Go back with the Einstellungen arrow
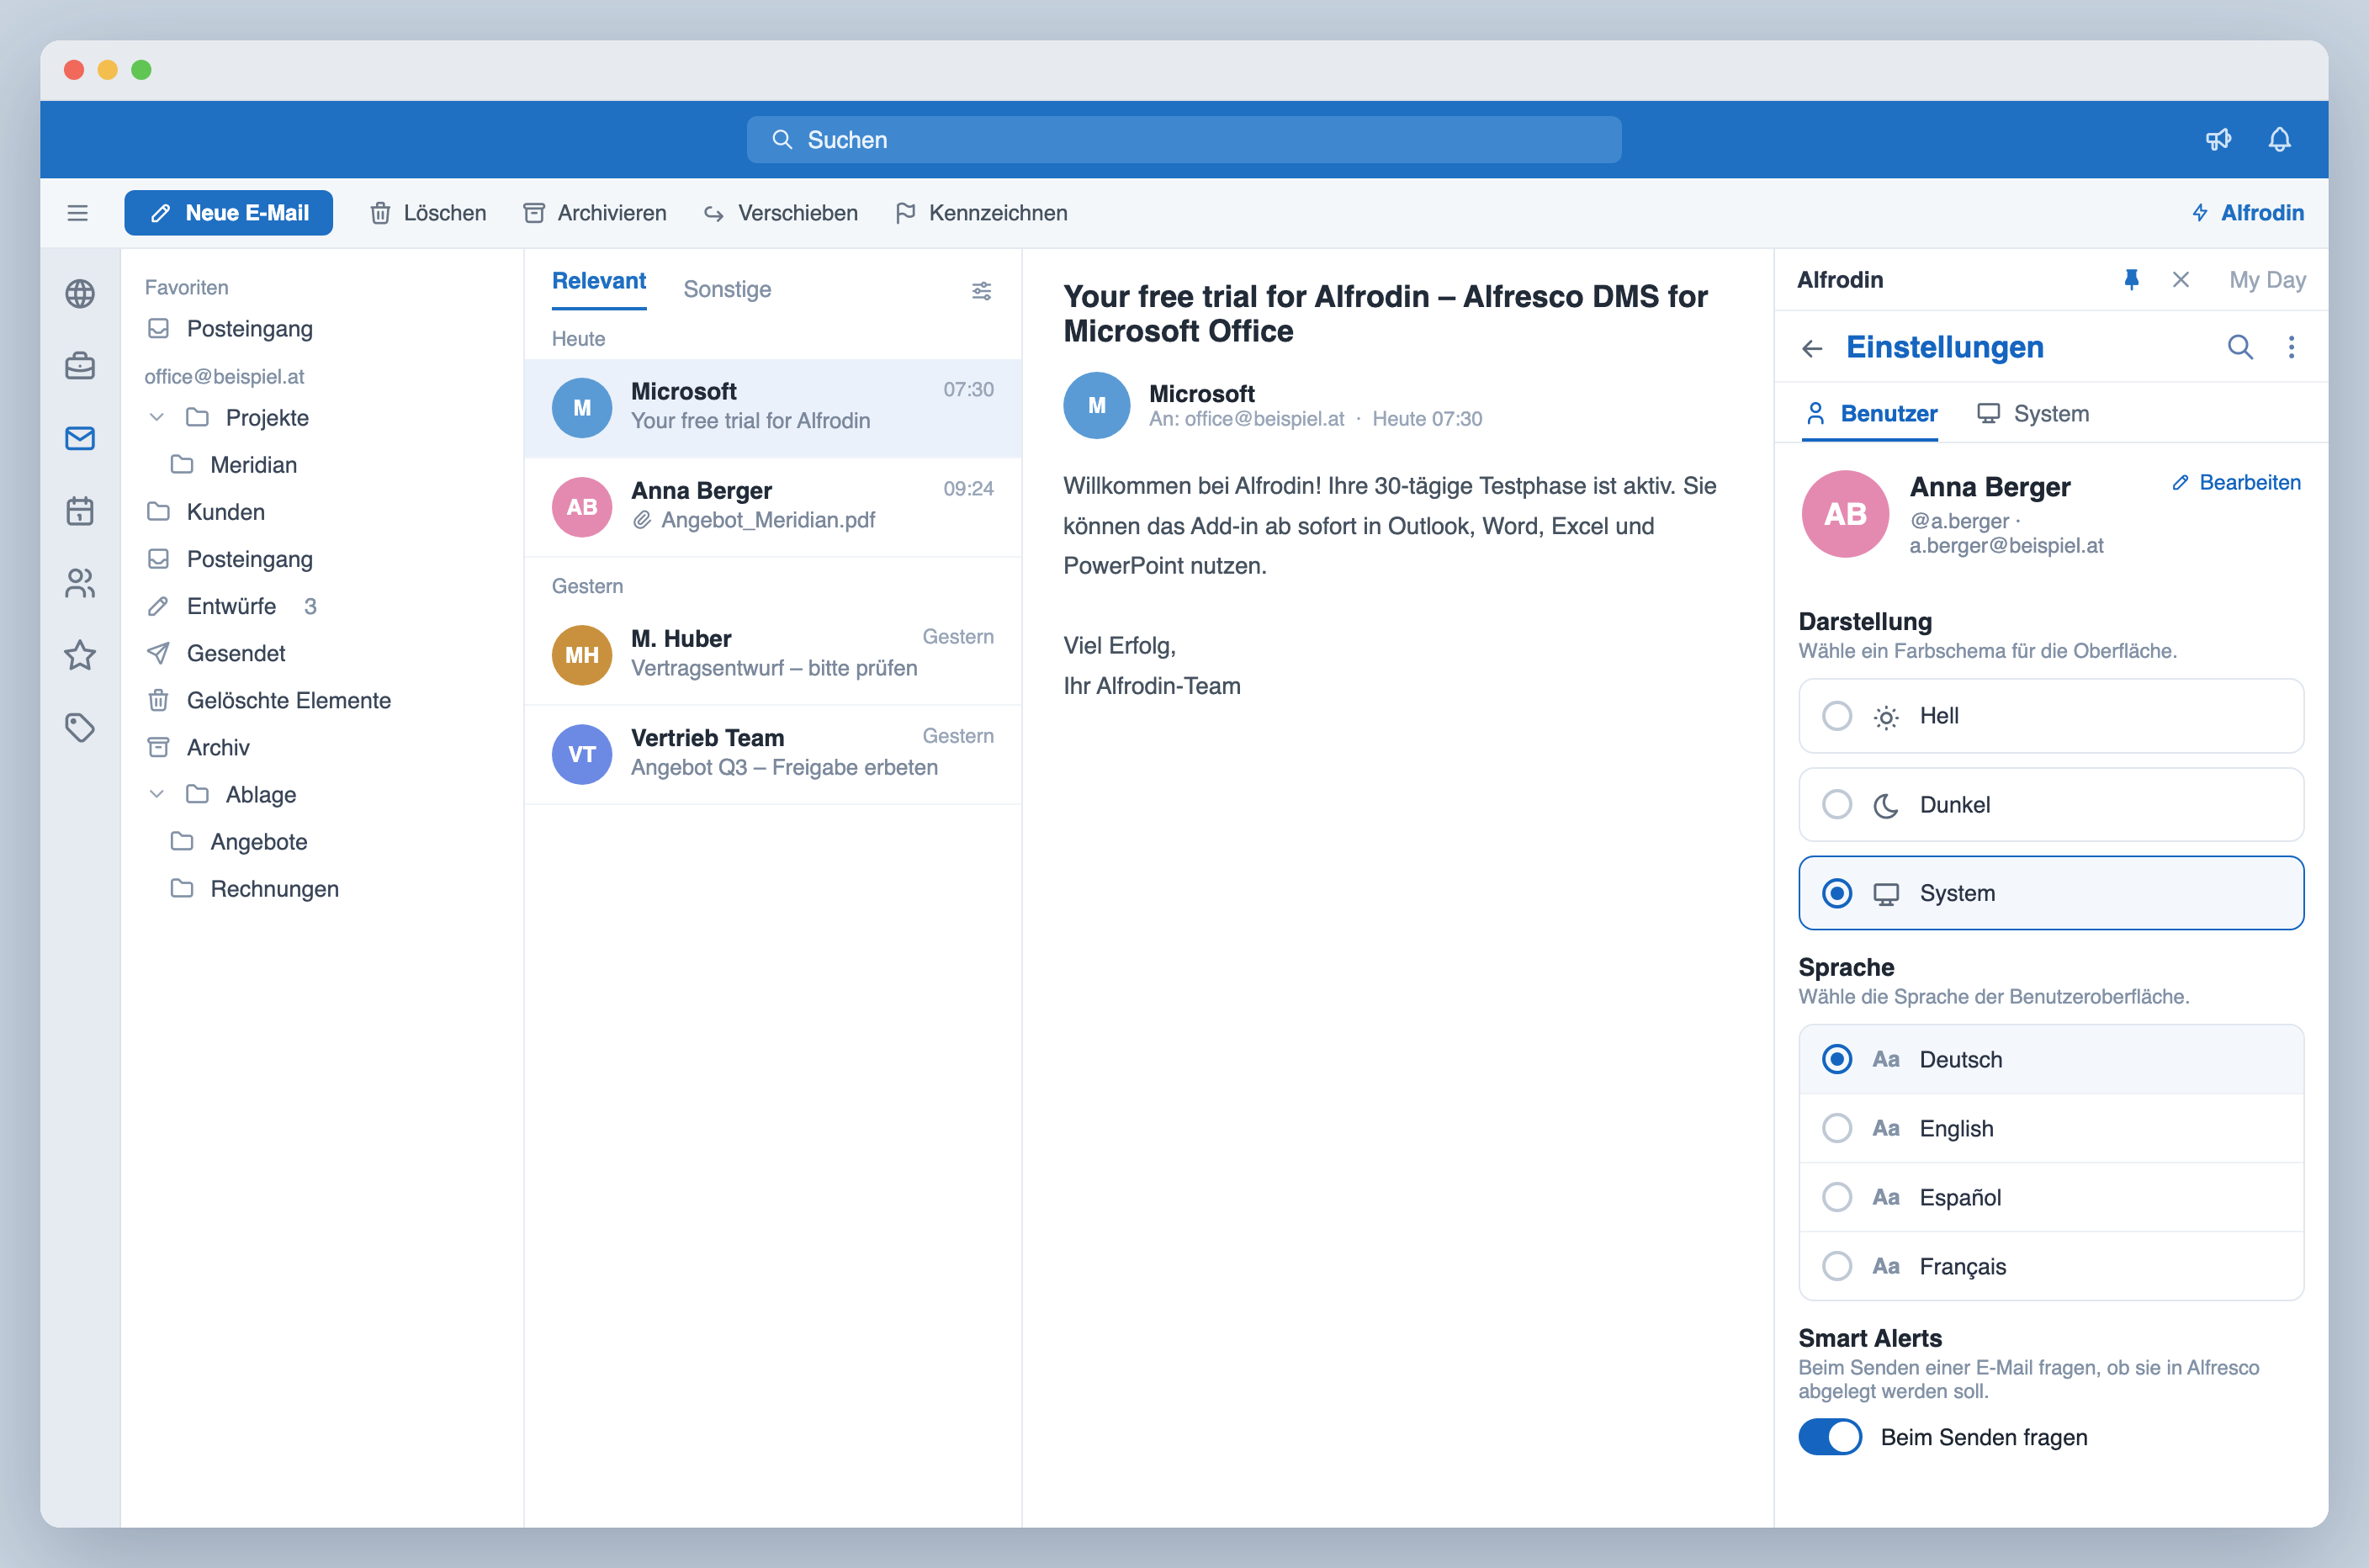Image resolution: width=2369 pixels, height=1568 pixels. click(x=1812, y=348)
